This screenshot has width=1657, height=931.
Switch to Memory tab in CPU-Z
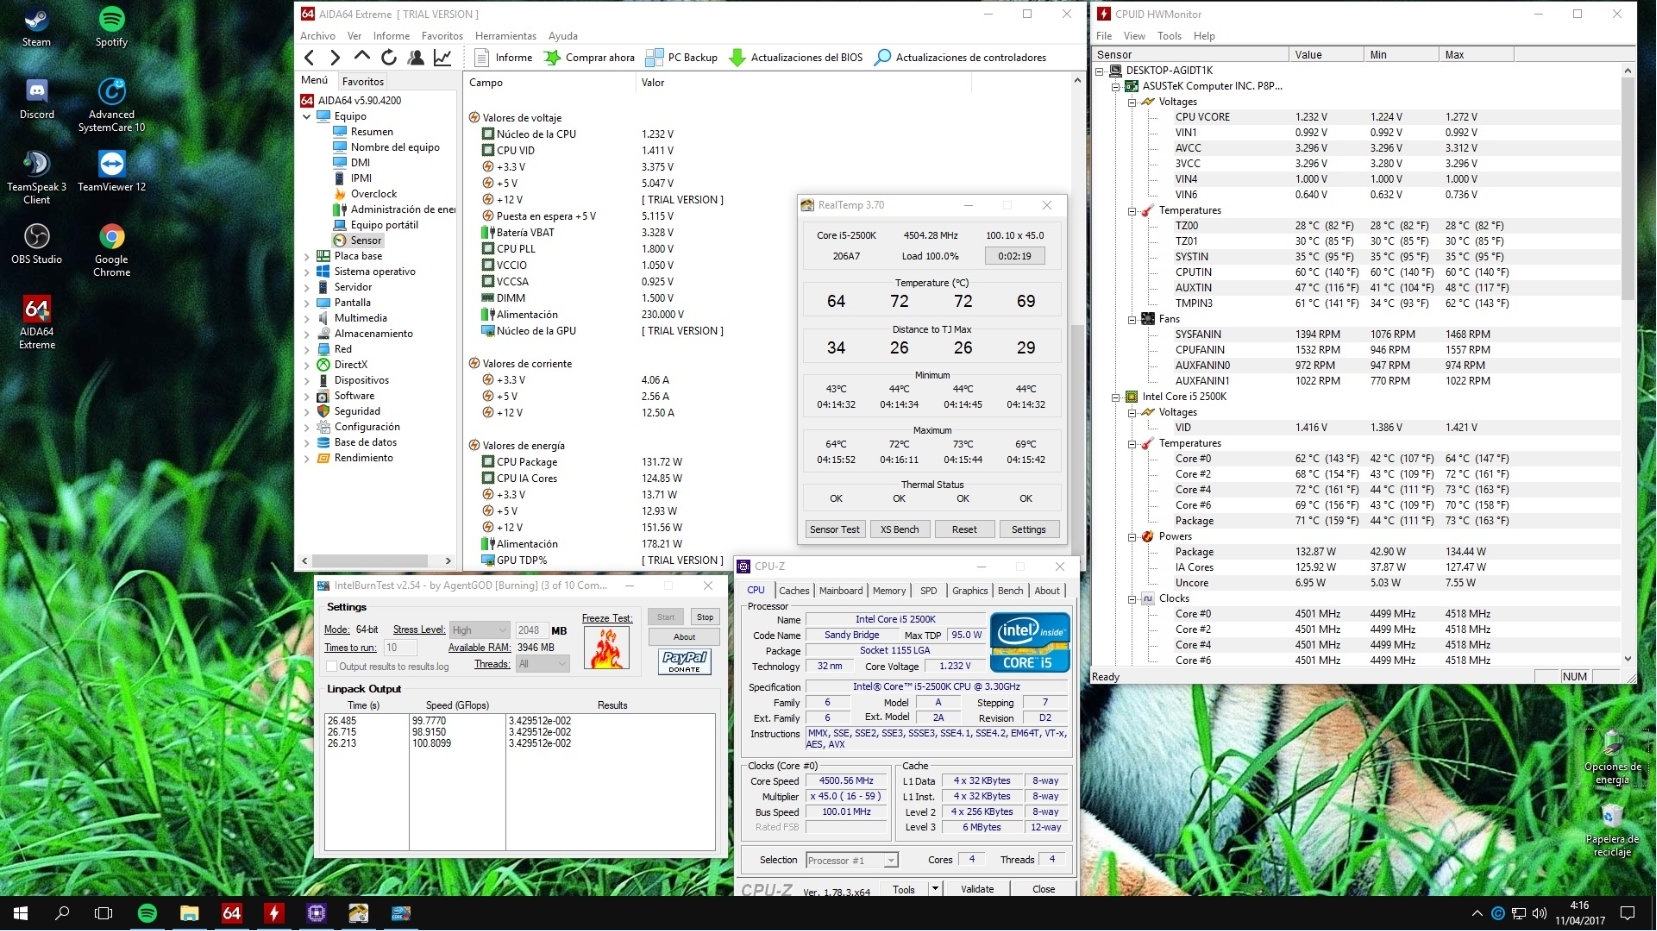tap(889, 591)
